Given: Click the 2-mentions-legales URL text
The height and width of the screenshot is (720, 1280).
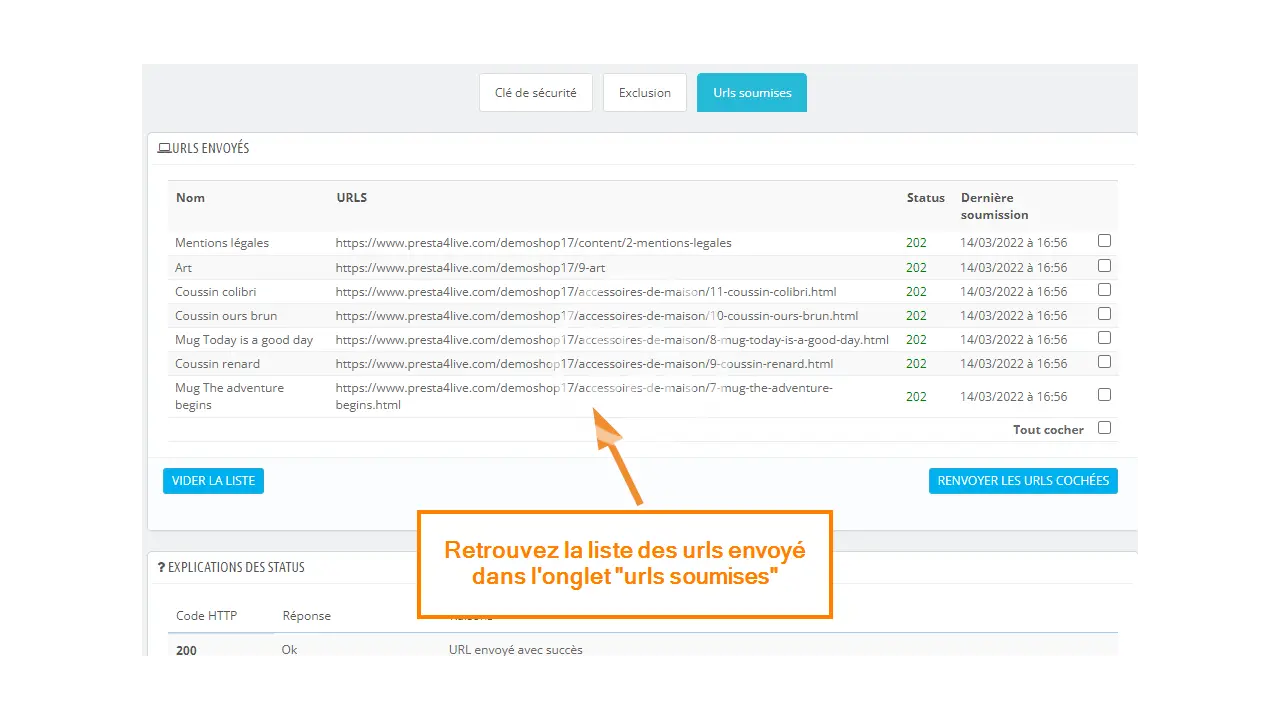Looking at the screenshot, I should pyautogui.click(x=533, y=243).
